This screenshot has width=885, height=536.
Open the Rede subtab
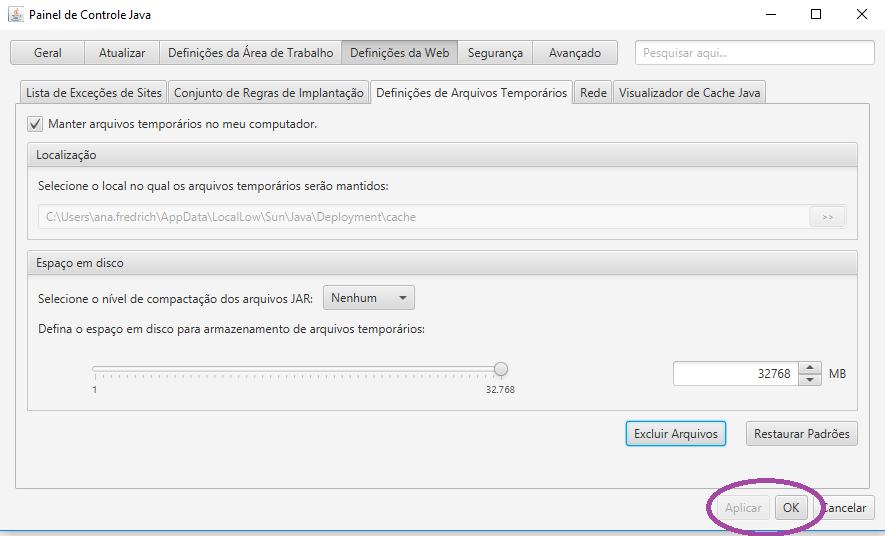tap(593, 93)
